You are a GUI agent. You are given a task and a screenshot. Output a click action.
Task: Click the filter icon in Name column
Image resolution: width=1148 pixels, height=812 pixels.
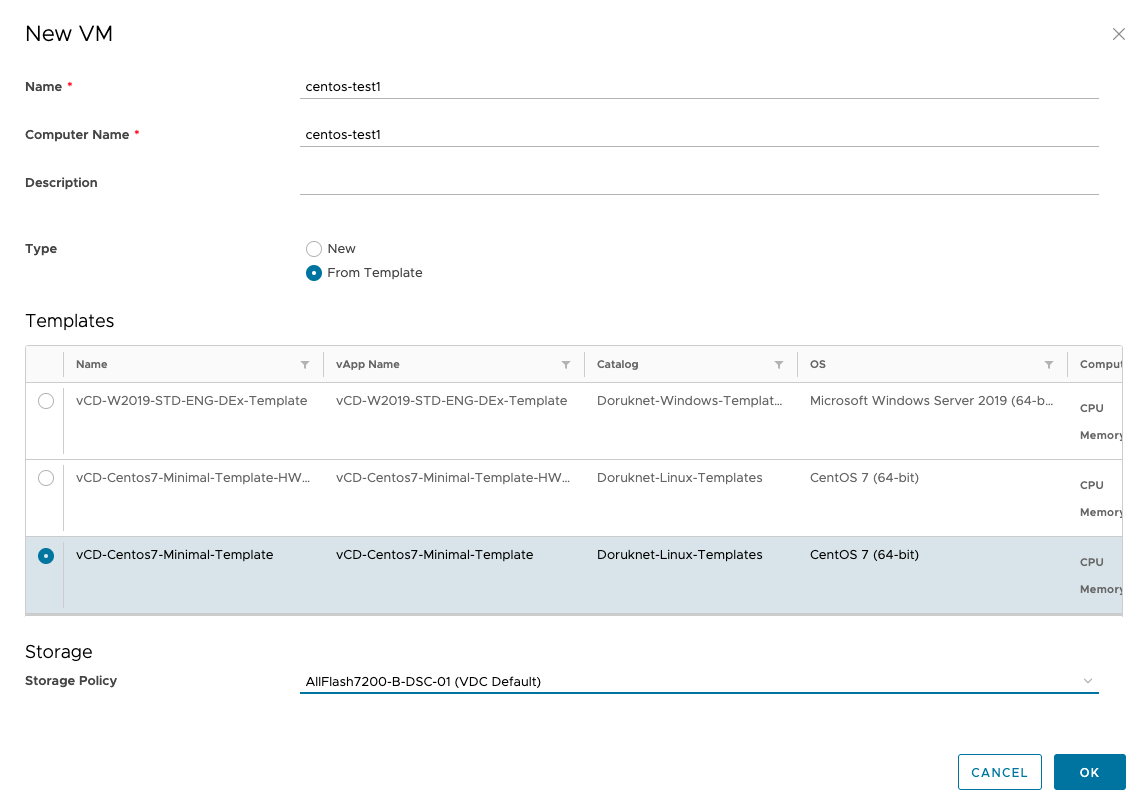(x=305, y=365)
